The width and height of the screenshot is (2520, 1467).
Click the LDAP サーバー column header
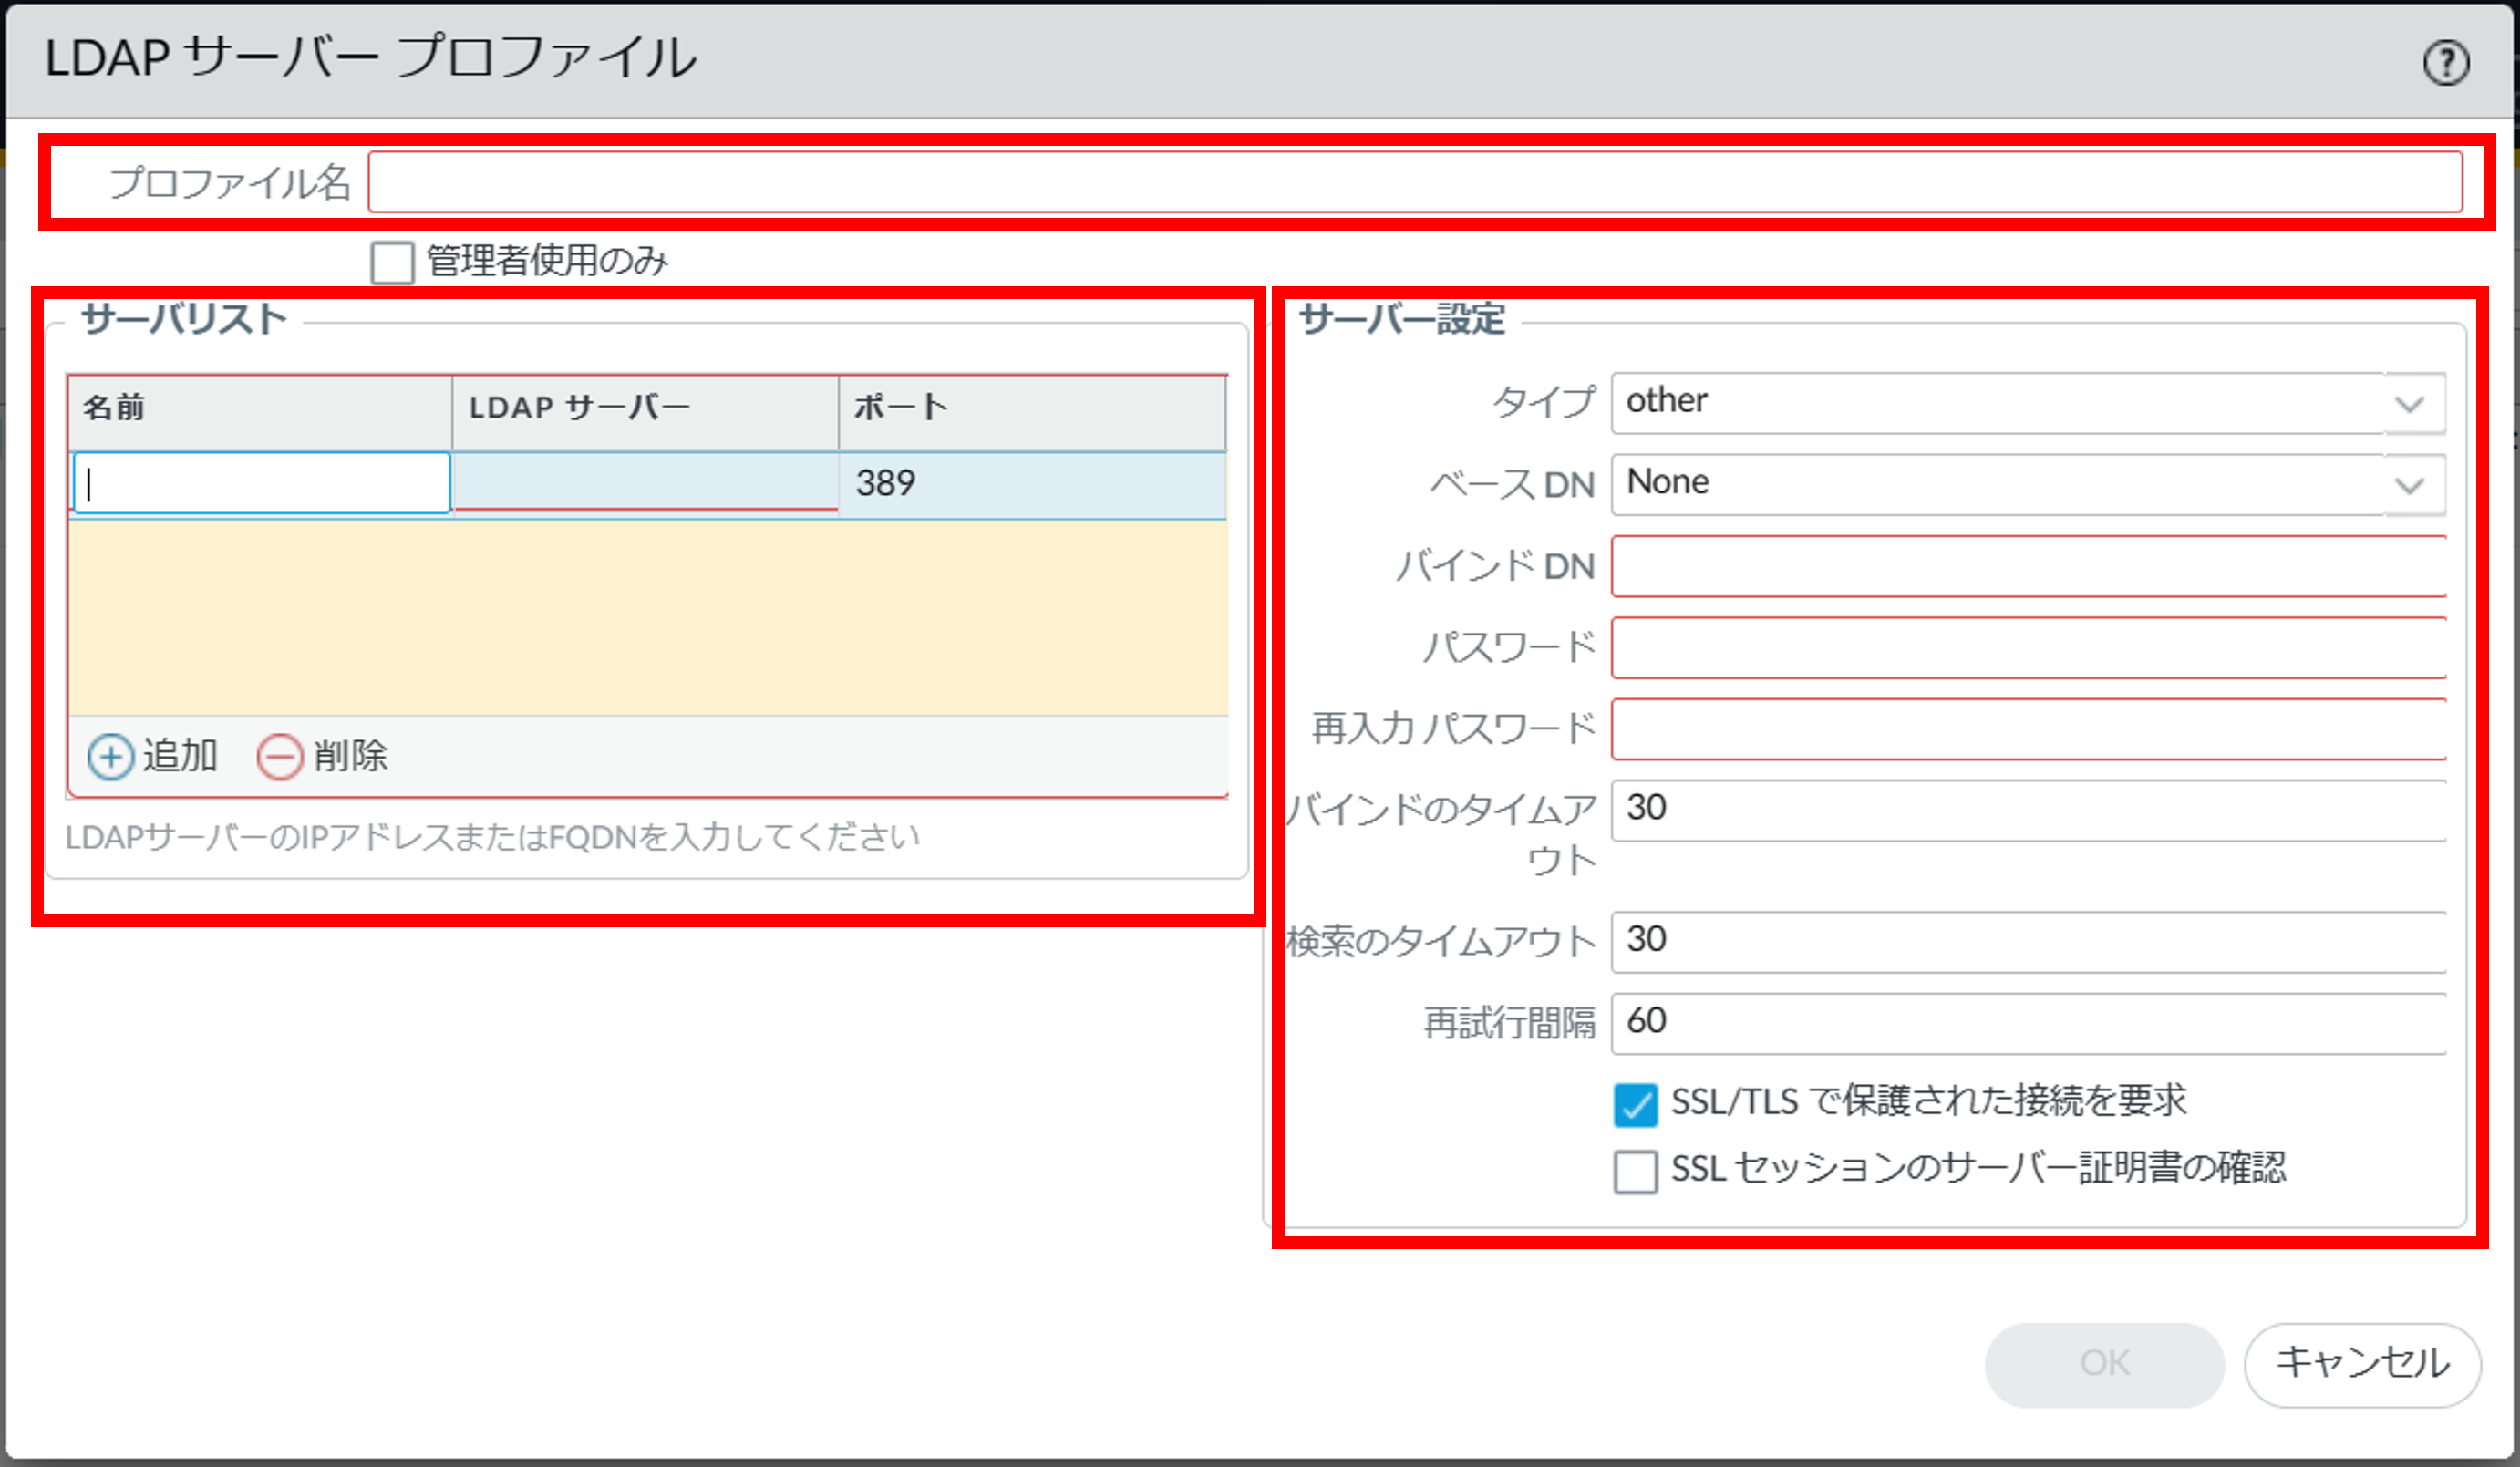tap(644, 408)
